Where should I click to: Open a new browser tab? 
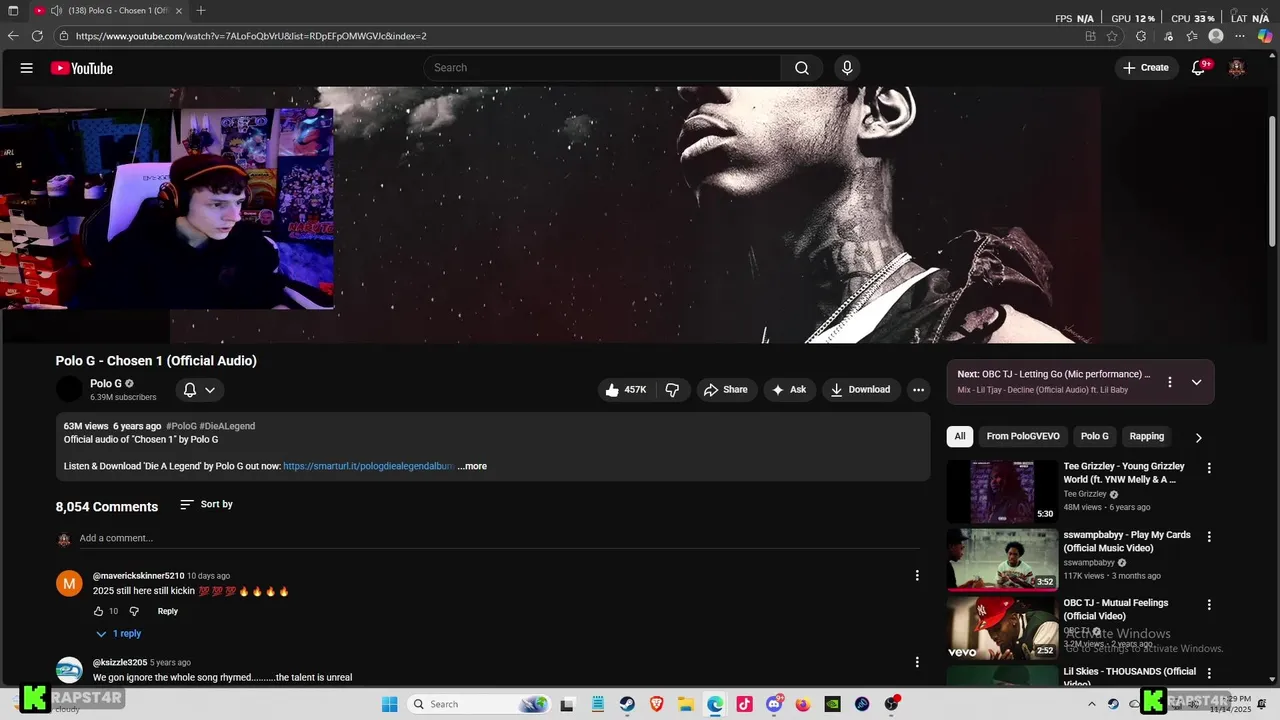tap(201, 11)
